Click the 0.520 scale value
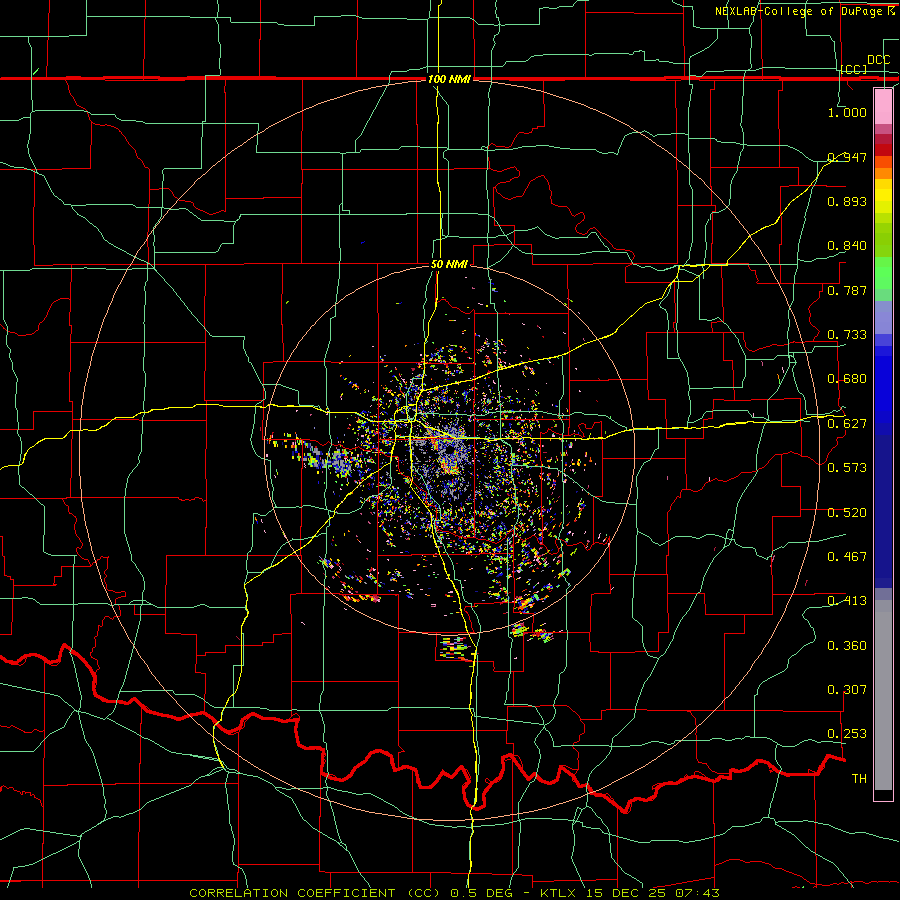This screenshot has width=900, height=900. pos(847,513)
